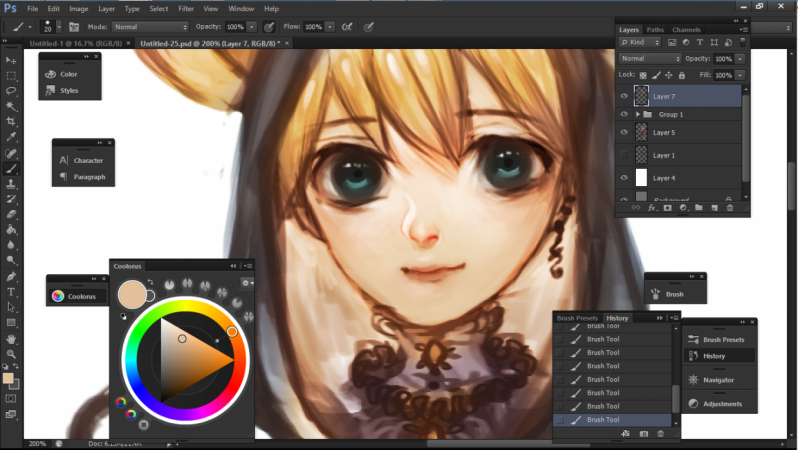798x450 pixels.
Task: Select the Eyedropper tool
Action: pyautogui.click(x=11, y=137)
